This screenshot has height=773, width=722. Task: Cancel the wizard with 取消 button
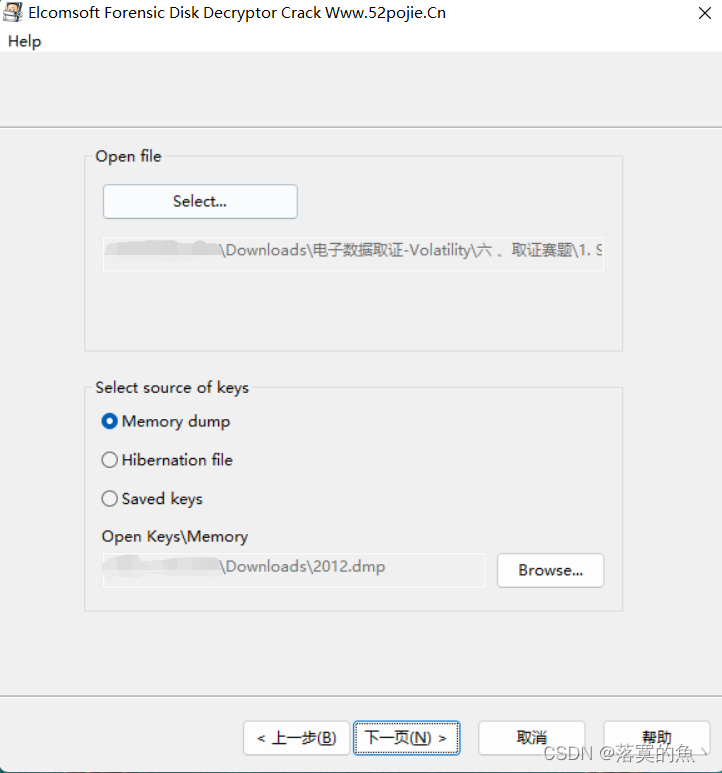(531, 738)
